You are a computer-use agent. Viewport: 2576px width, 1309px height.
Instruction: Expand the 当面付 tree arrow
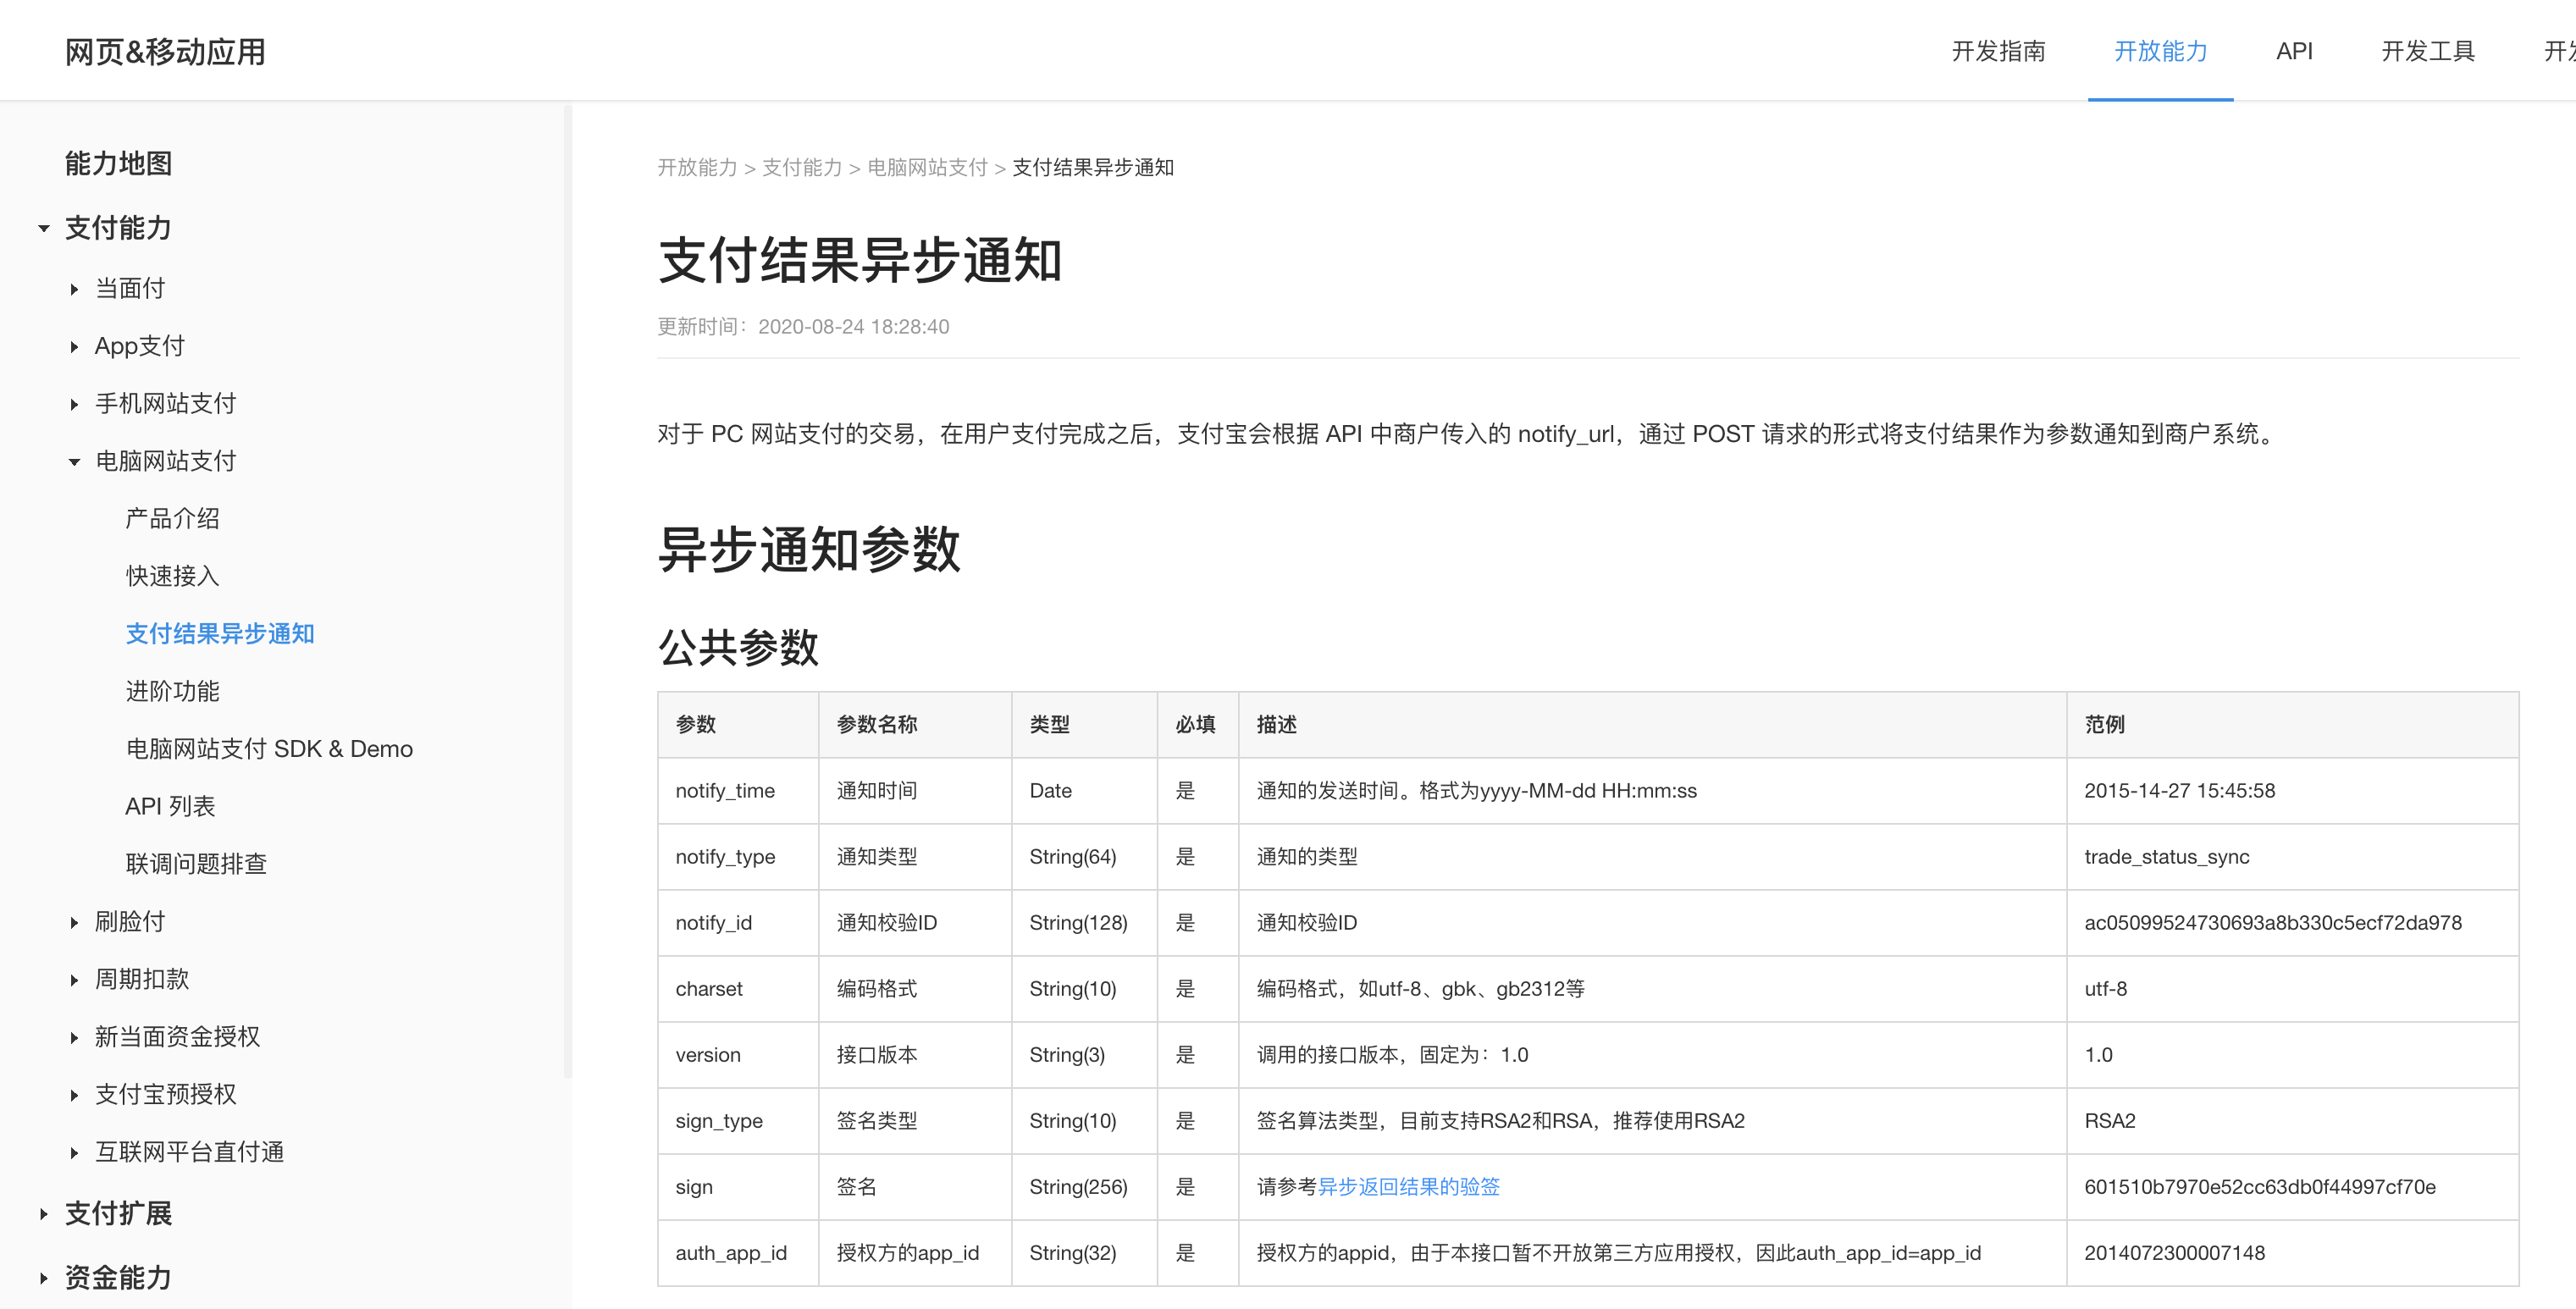(x=74, y=290)
